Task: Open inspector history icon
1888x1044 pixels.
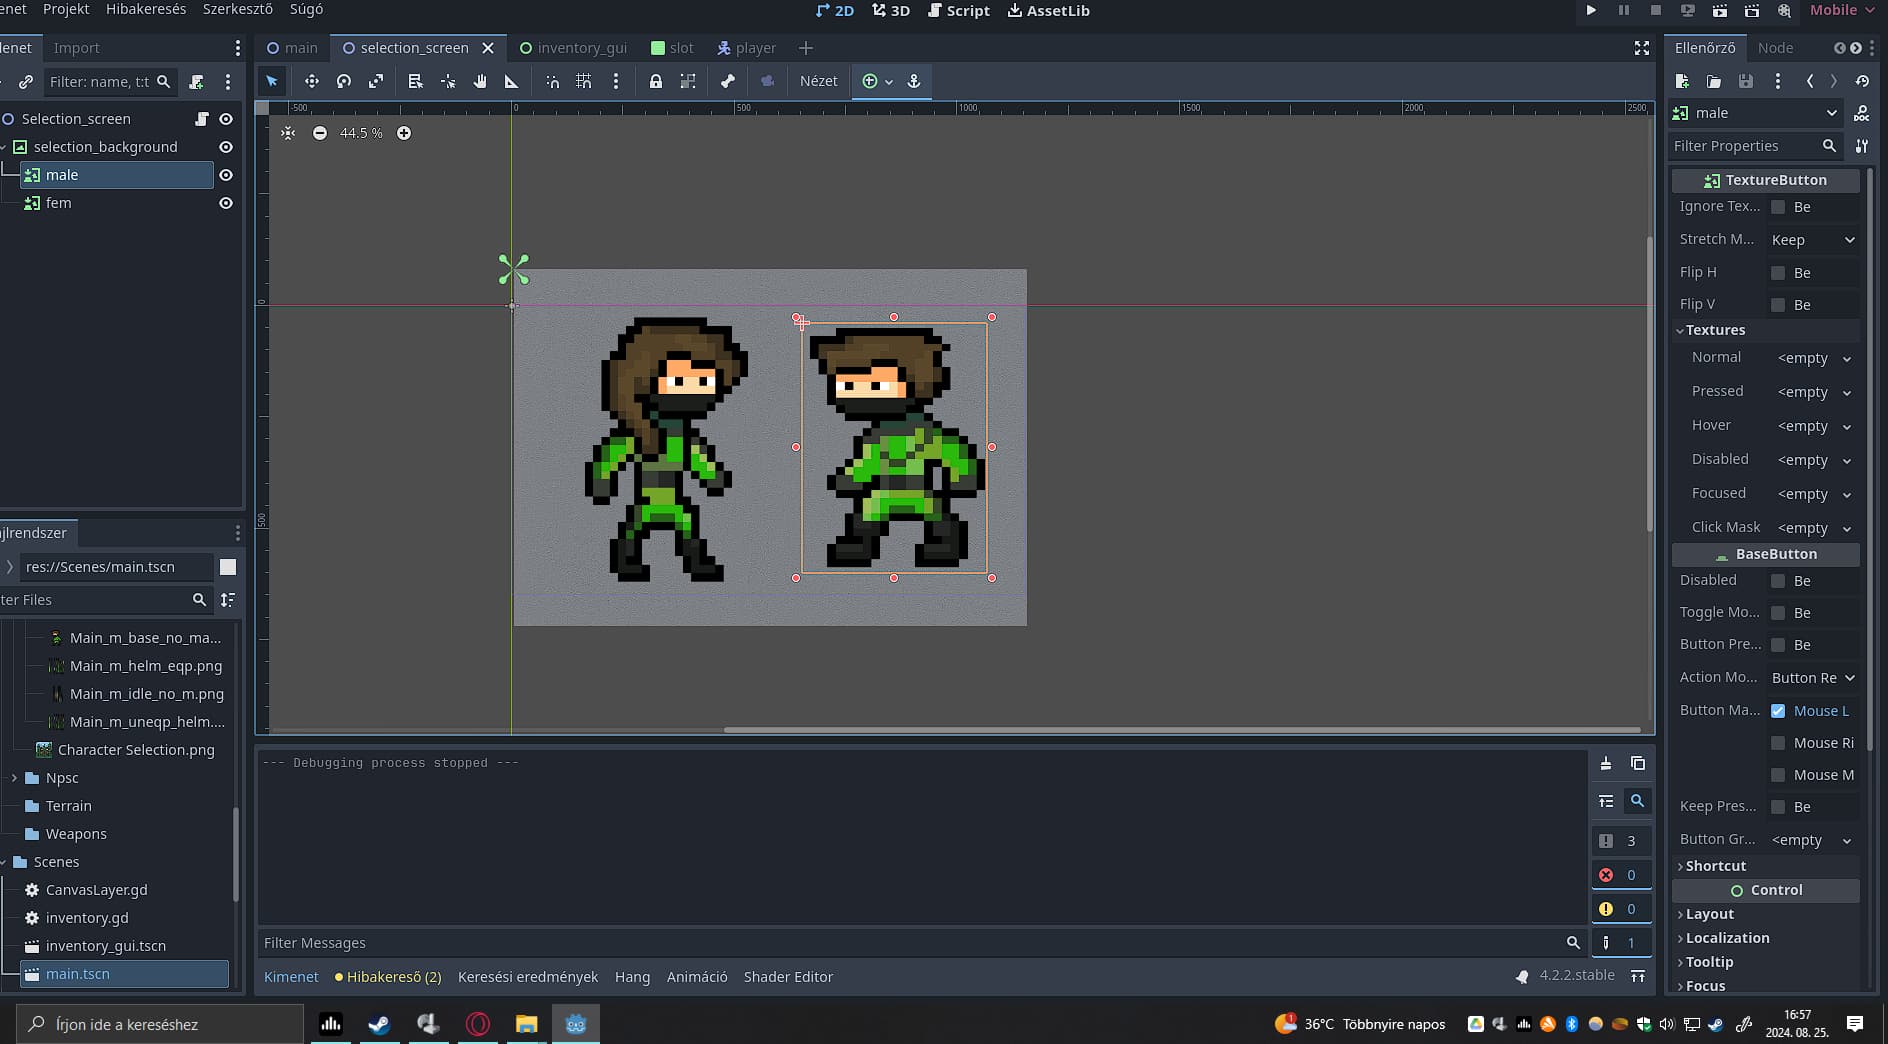Action: point(1862,81)
